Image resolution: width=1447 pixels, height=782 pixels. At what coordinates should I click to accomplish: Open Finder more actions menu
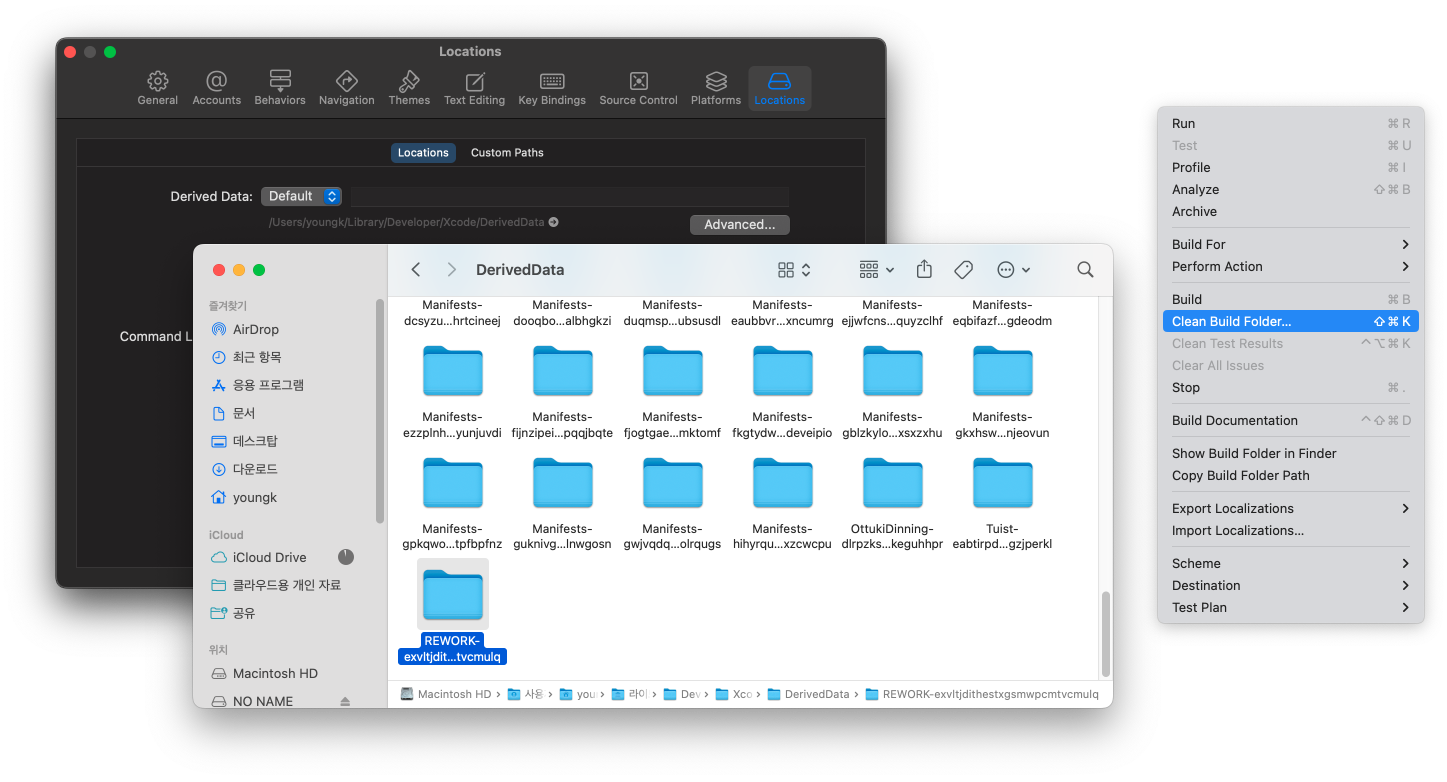(x=1013, y=270)
